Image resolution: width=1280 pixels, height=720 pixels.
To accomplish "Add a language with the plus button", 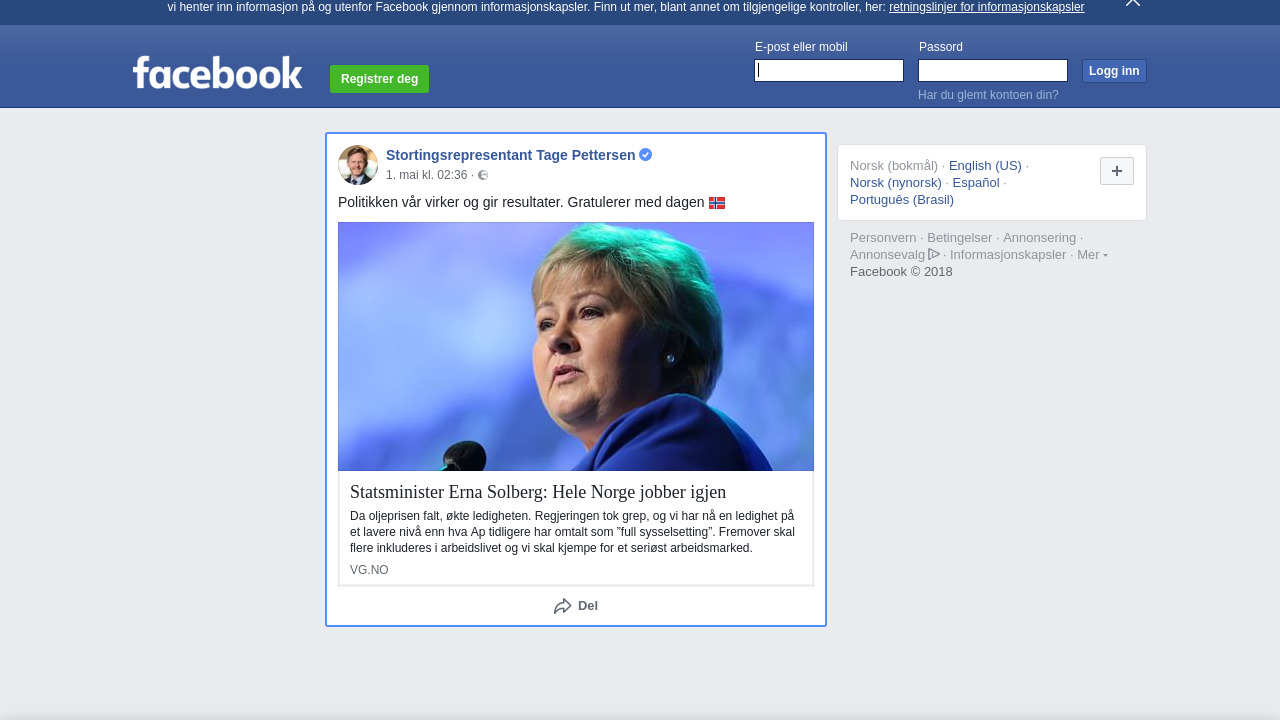I will point(1117,171).
